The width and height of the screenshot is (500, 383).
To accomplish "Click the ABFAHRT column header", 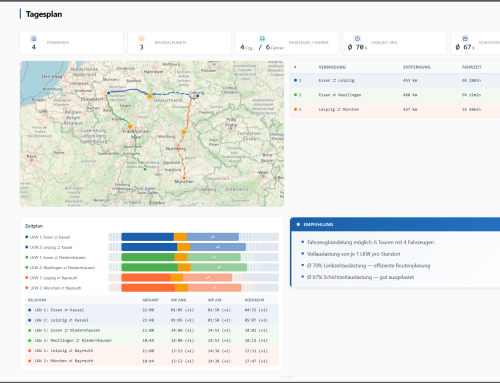I will pyautogui.click(x=151, y=300).
